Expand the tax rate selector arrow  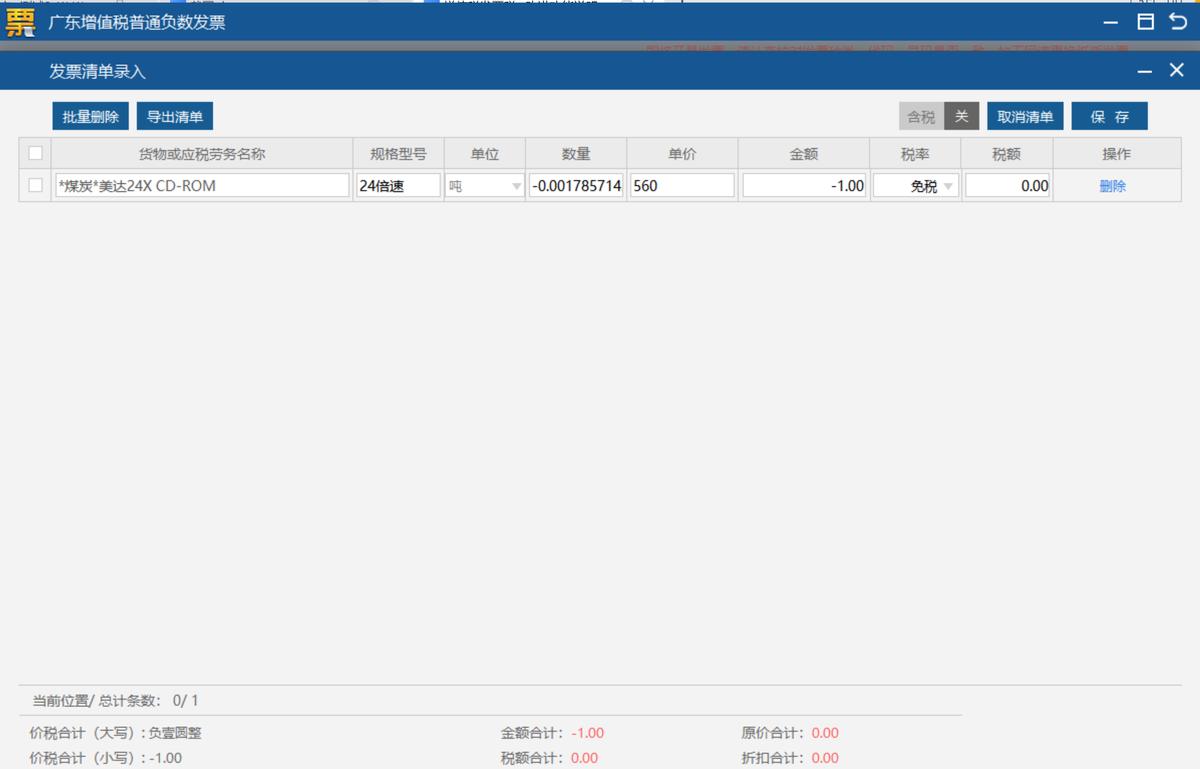(x=947, y=185)
